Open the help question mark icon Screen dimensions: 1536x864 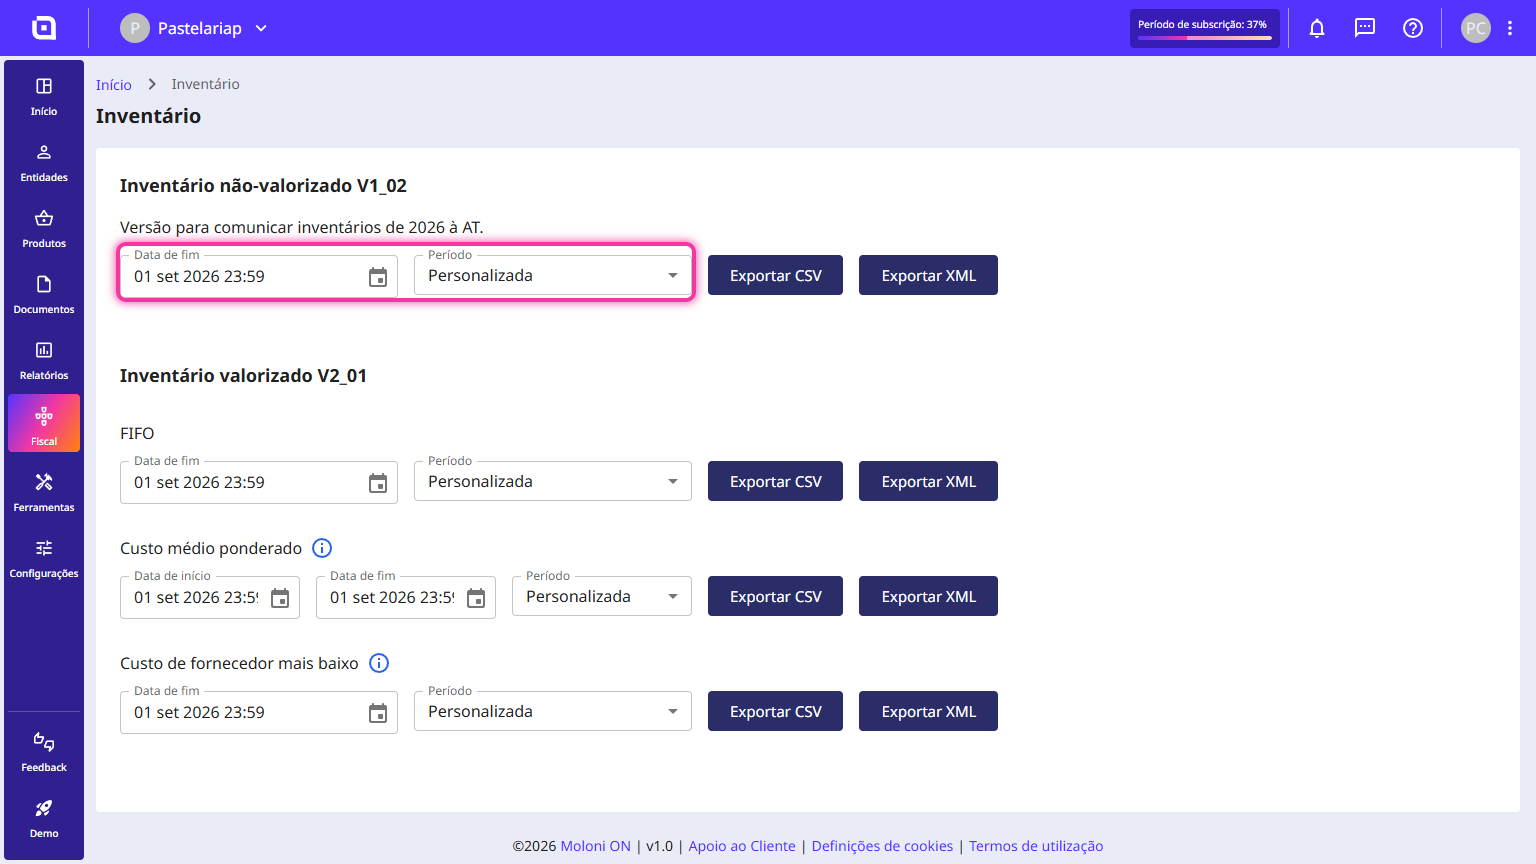click(1413, 28)
